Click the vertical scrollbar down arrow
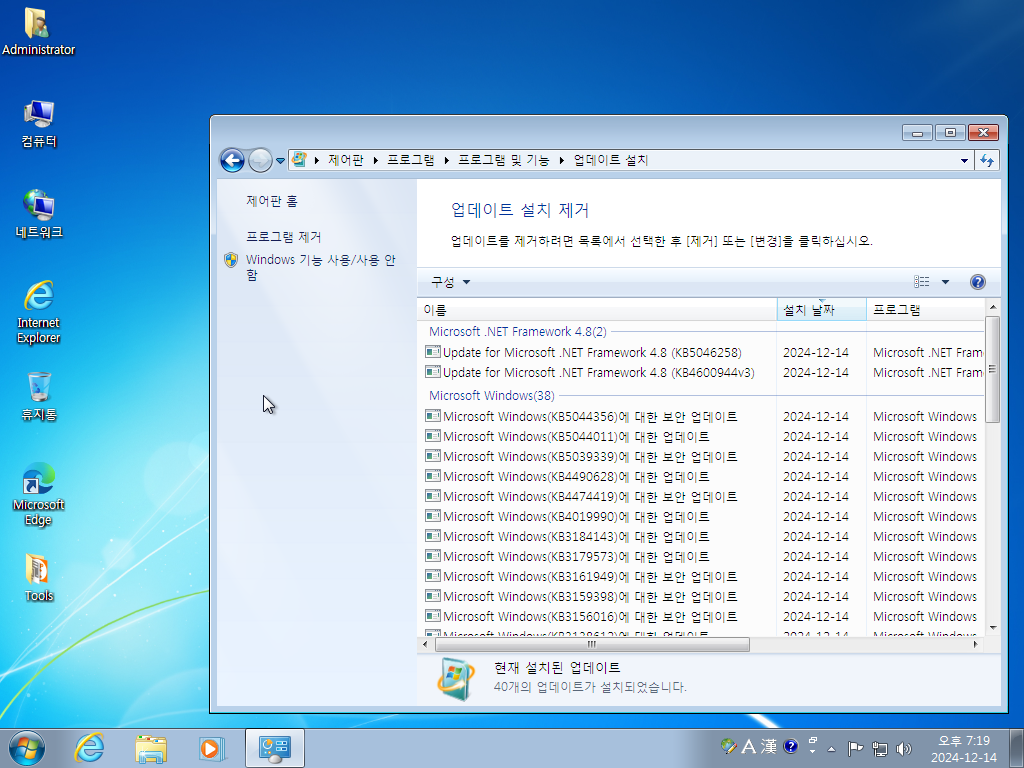This screenshot has height=768, width=1024. coord(993,628)
